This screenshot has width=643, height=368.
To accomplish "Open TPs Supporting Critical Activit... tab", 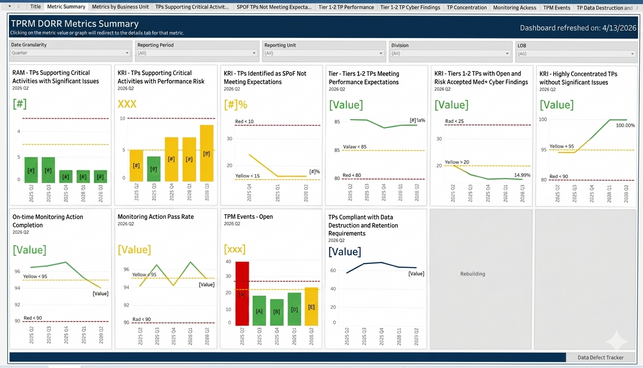I will click(x=192, y=7).
